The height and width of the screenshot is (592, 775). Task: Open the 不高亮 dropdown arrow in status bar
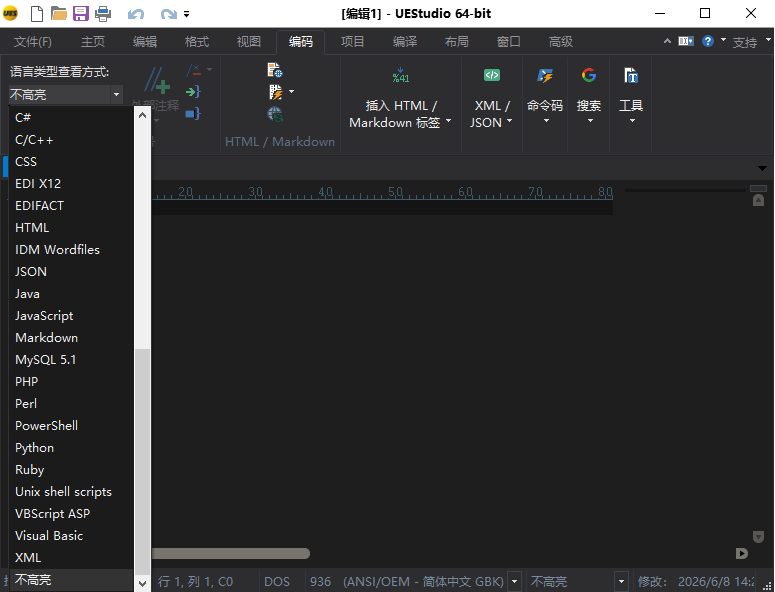pyautogui.click(x=621, y=581)
